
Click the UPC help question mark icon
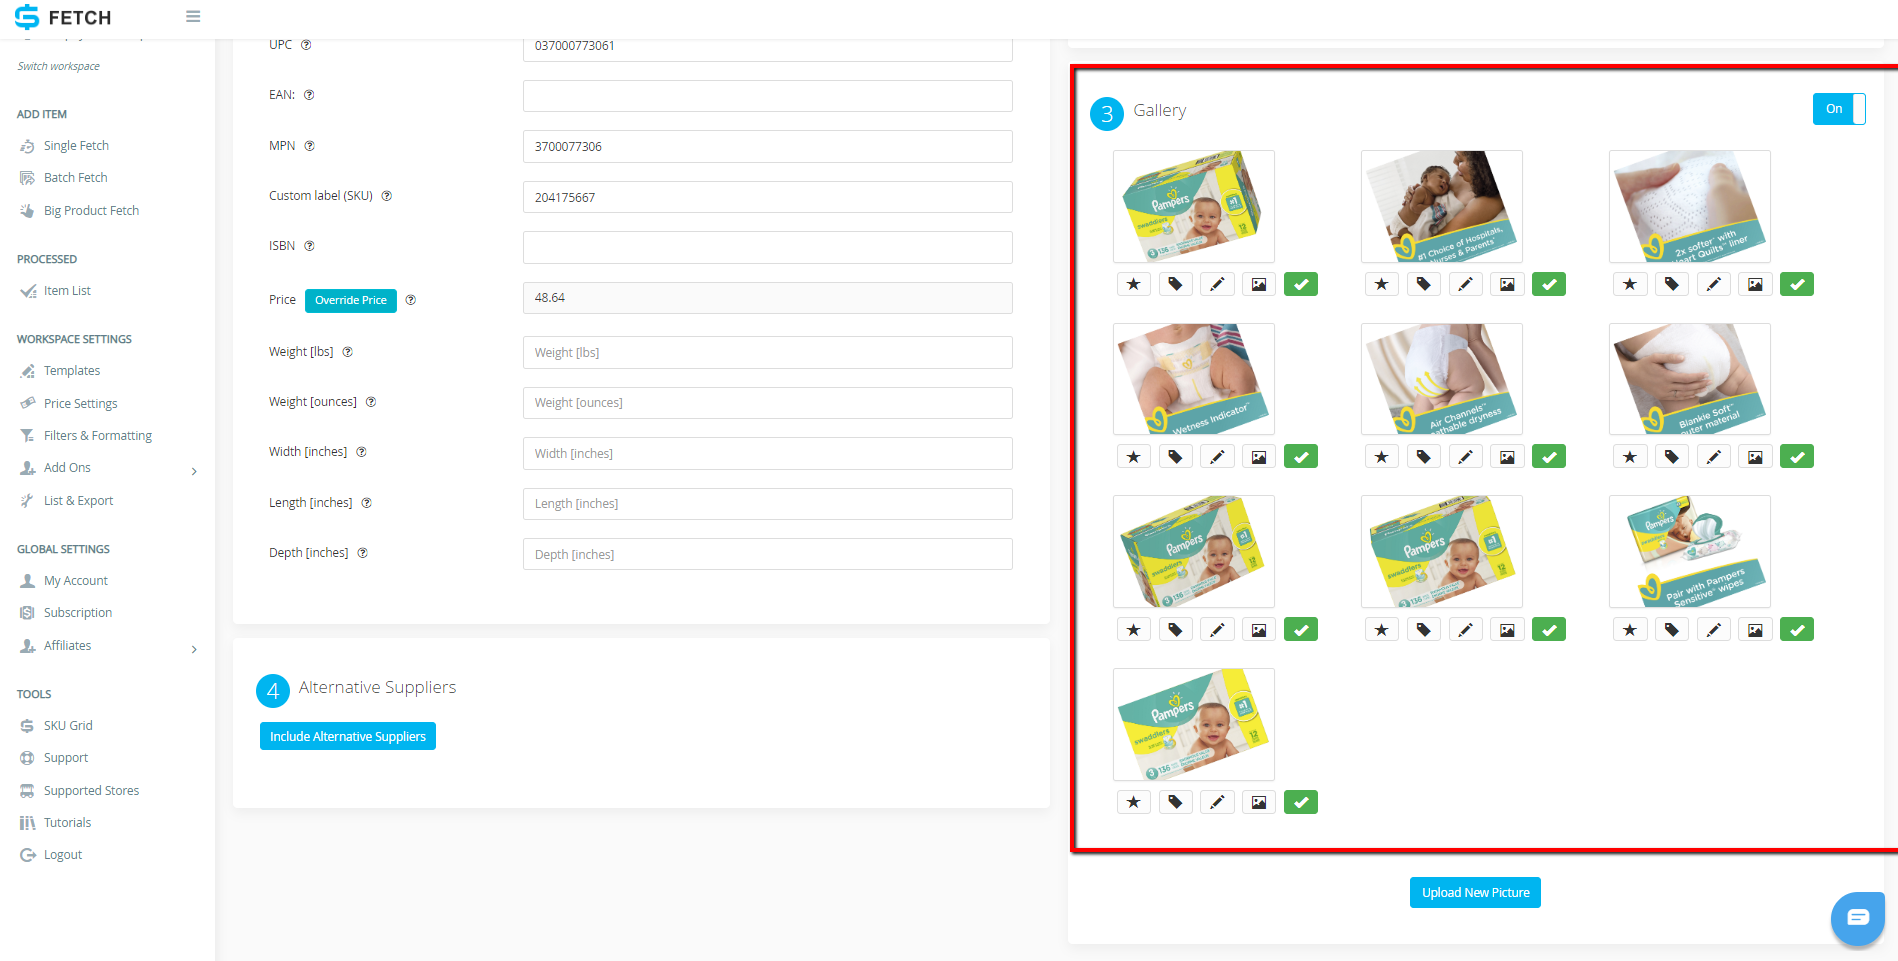[x=306, y=45]
